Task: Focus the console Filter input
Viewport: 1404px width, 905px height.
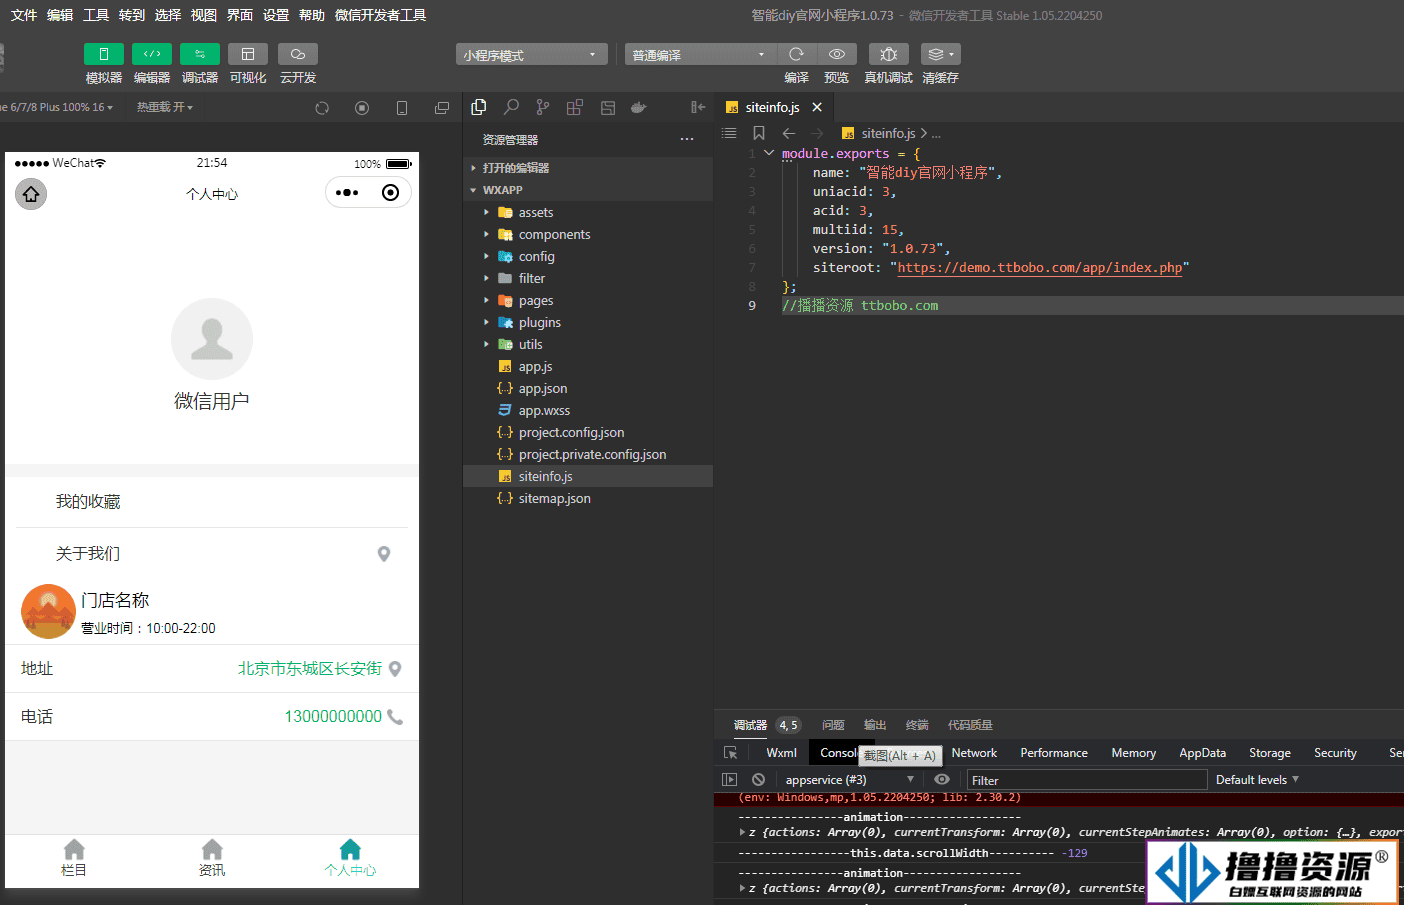Action: pos(1087,780)
